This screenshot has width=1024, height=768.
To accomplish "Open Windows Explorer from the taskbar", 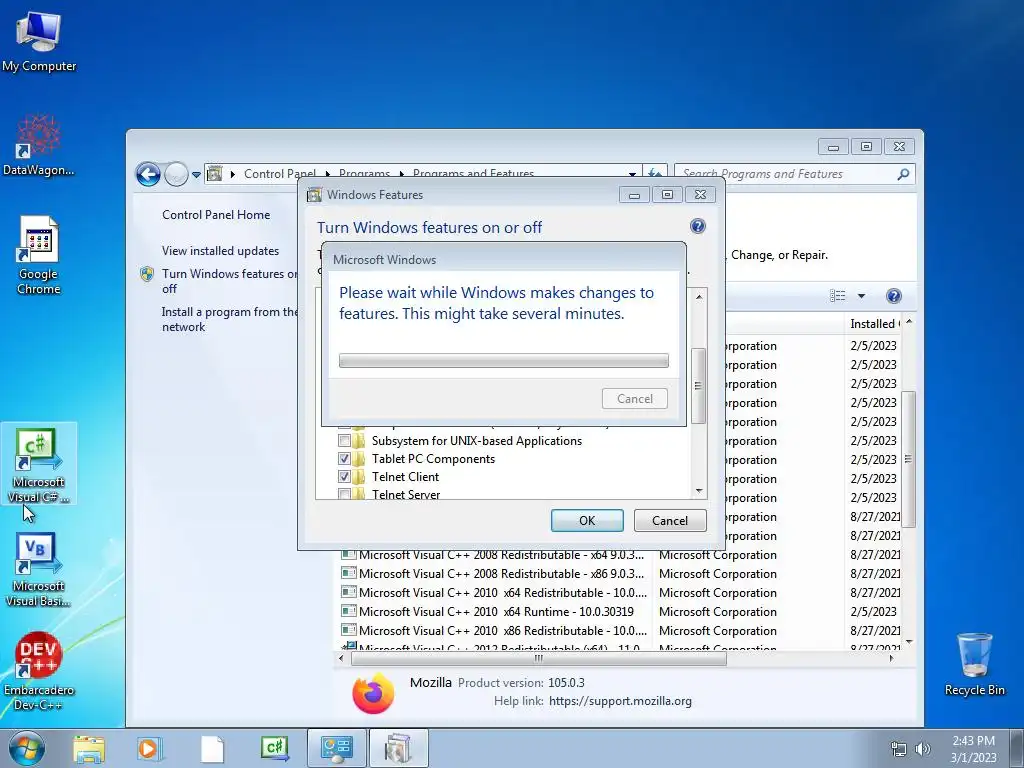I will (x=89, y=749).
